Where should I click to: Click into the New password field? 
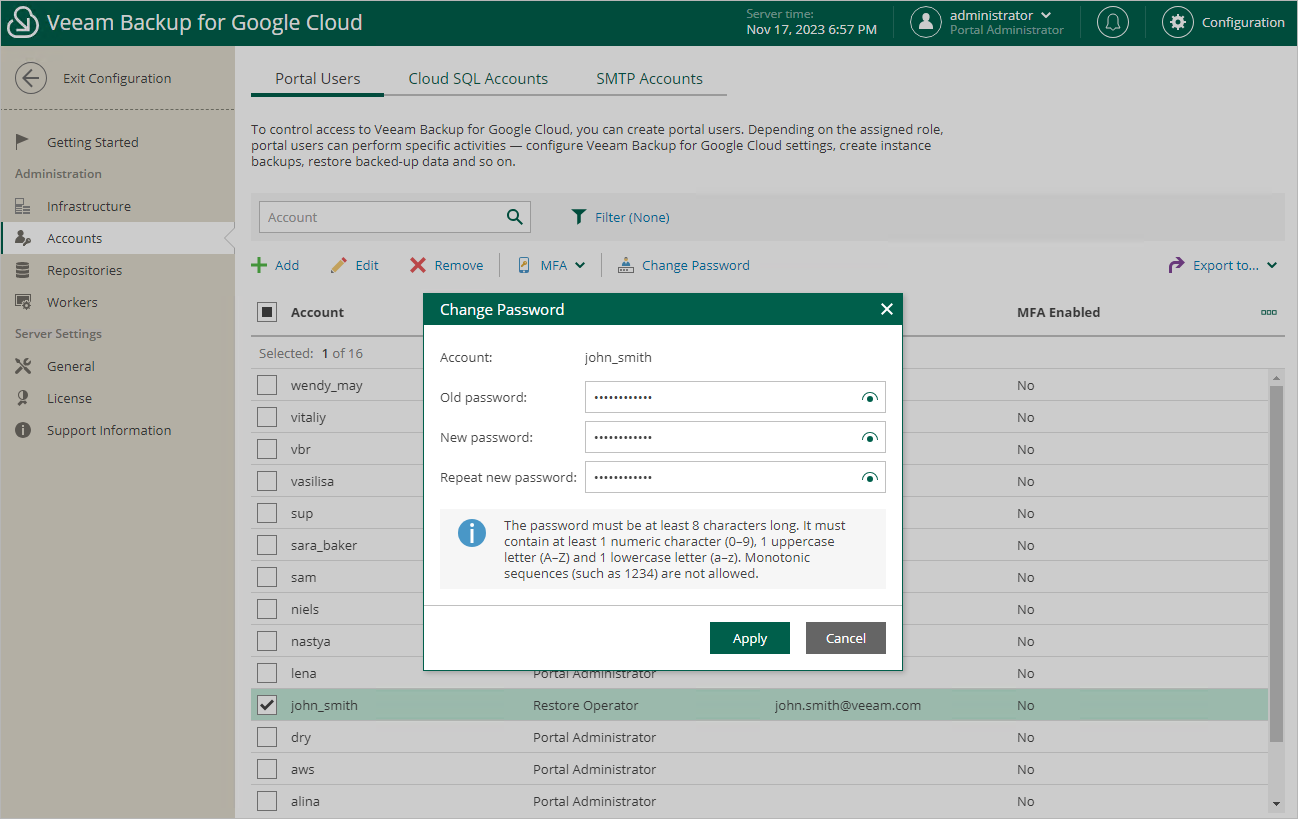[720, 437]
